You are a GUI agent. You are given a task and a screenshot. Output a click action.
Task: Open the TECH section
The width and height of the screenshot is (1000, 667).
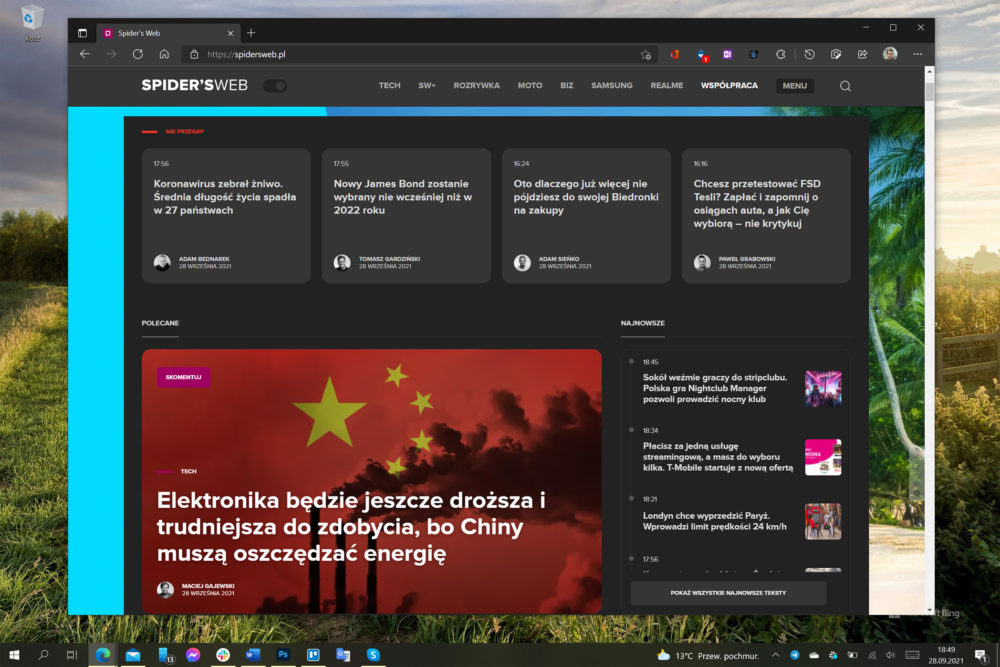(x=389, y=85)
